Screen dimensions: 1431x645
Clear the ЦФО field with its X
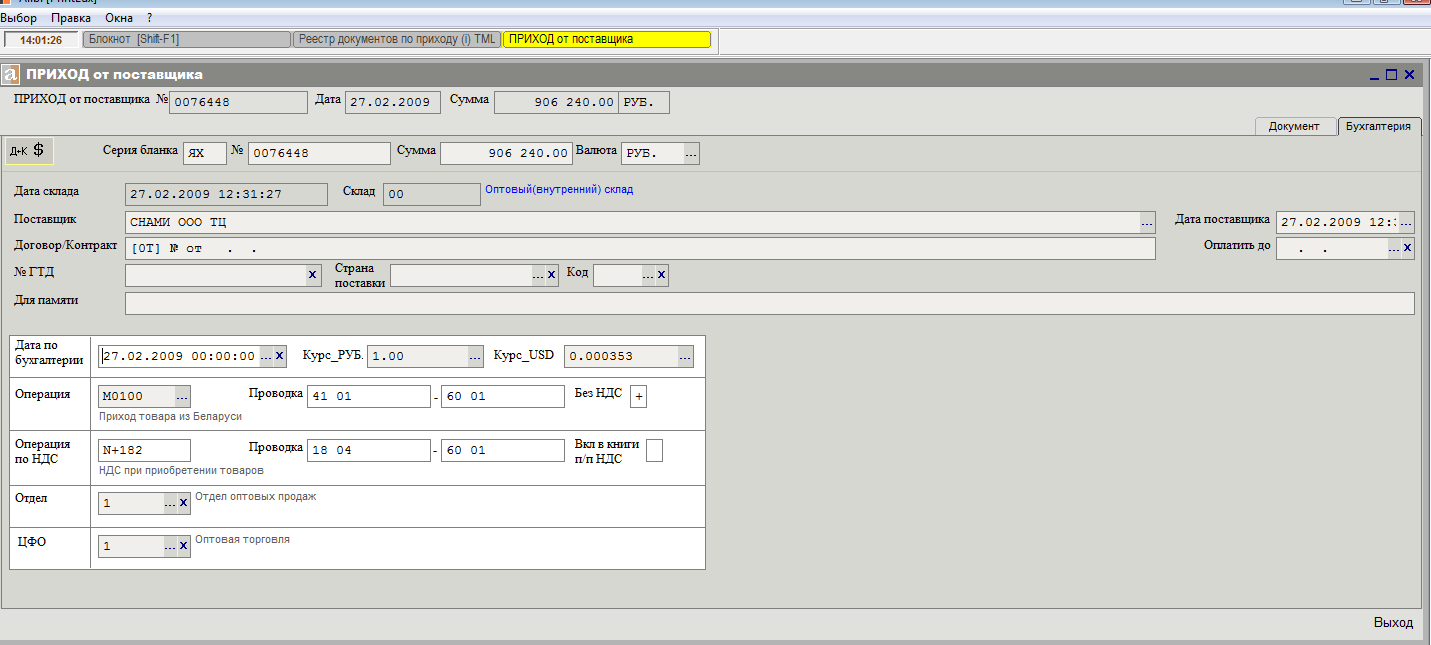[x=183, y=546]
